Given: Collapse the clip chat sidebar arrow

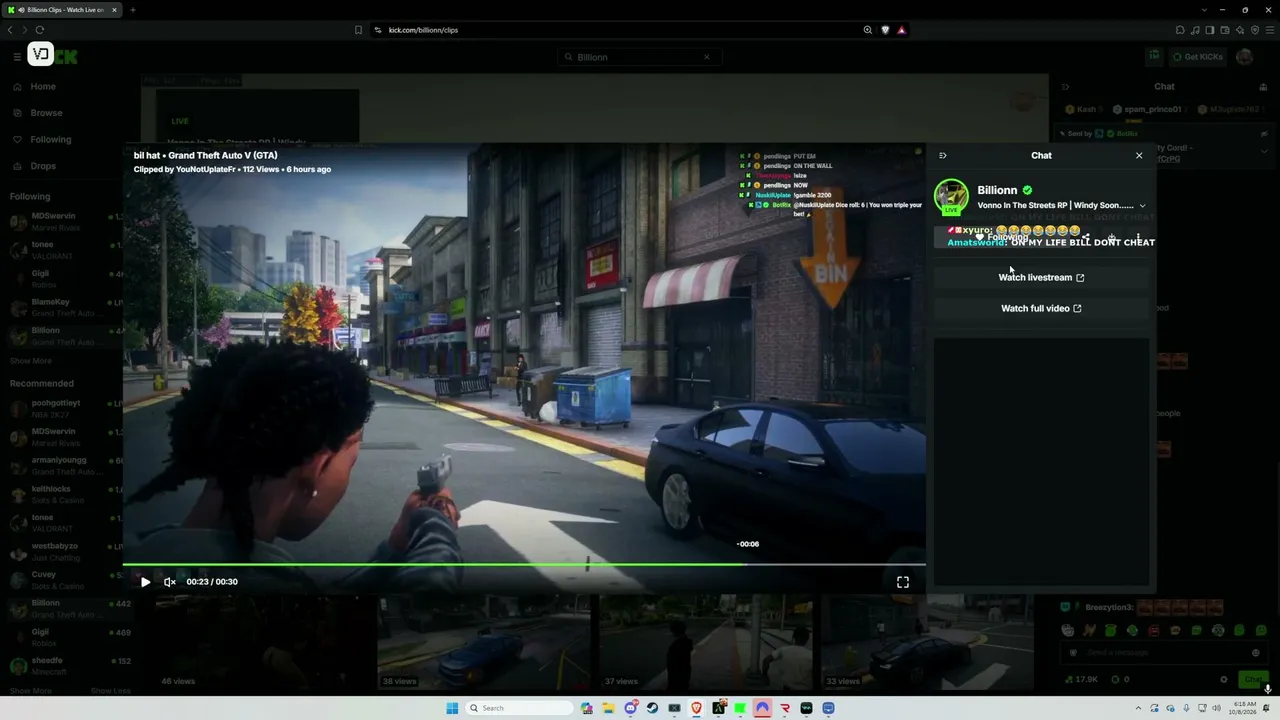Looking at the screenshot, I should point(943,156).
